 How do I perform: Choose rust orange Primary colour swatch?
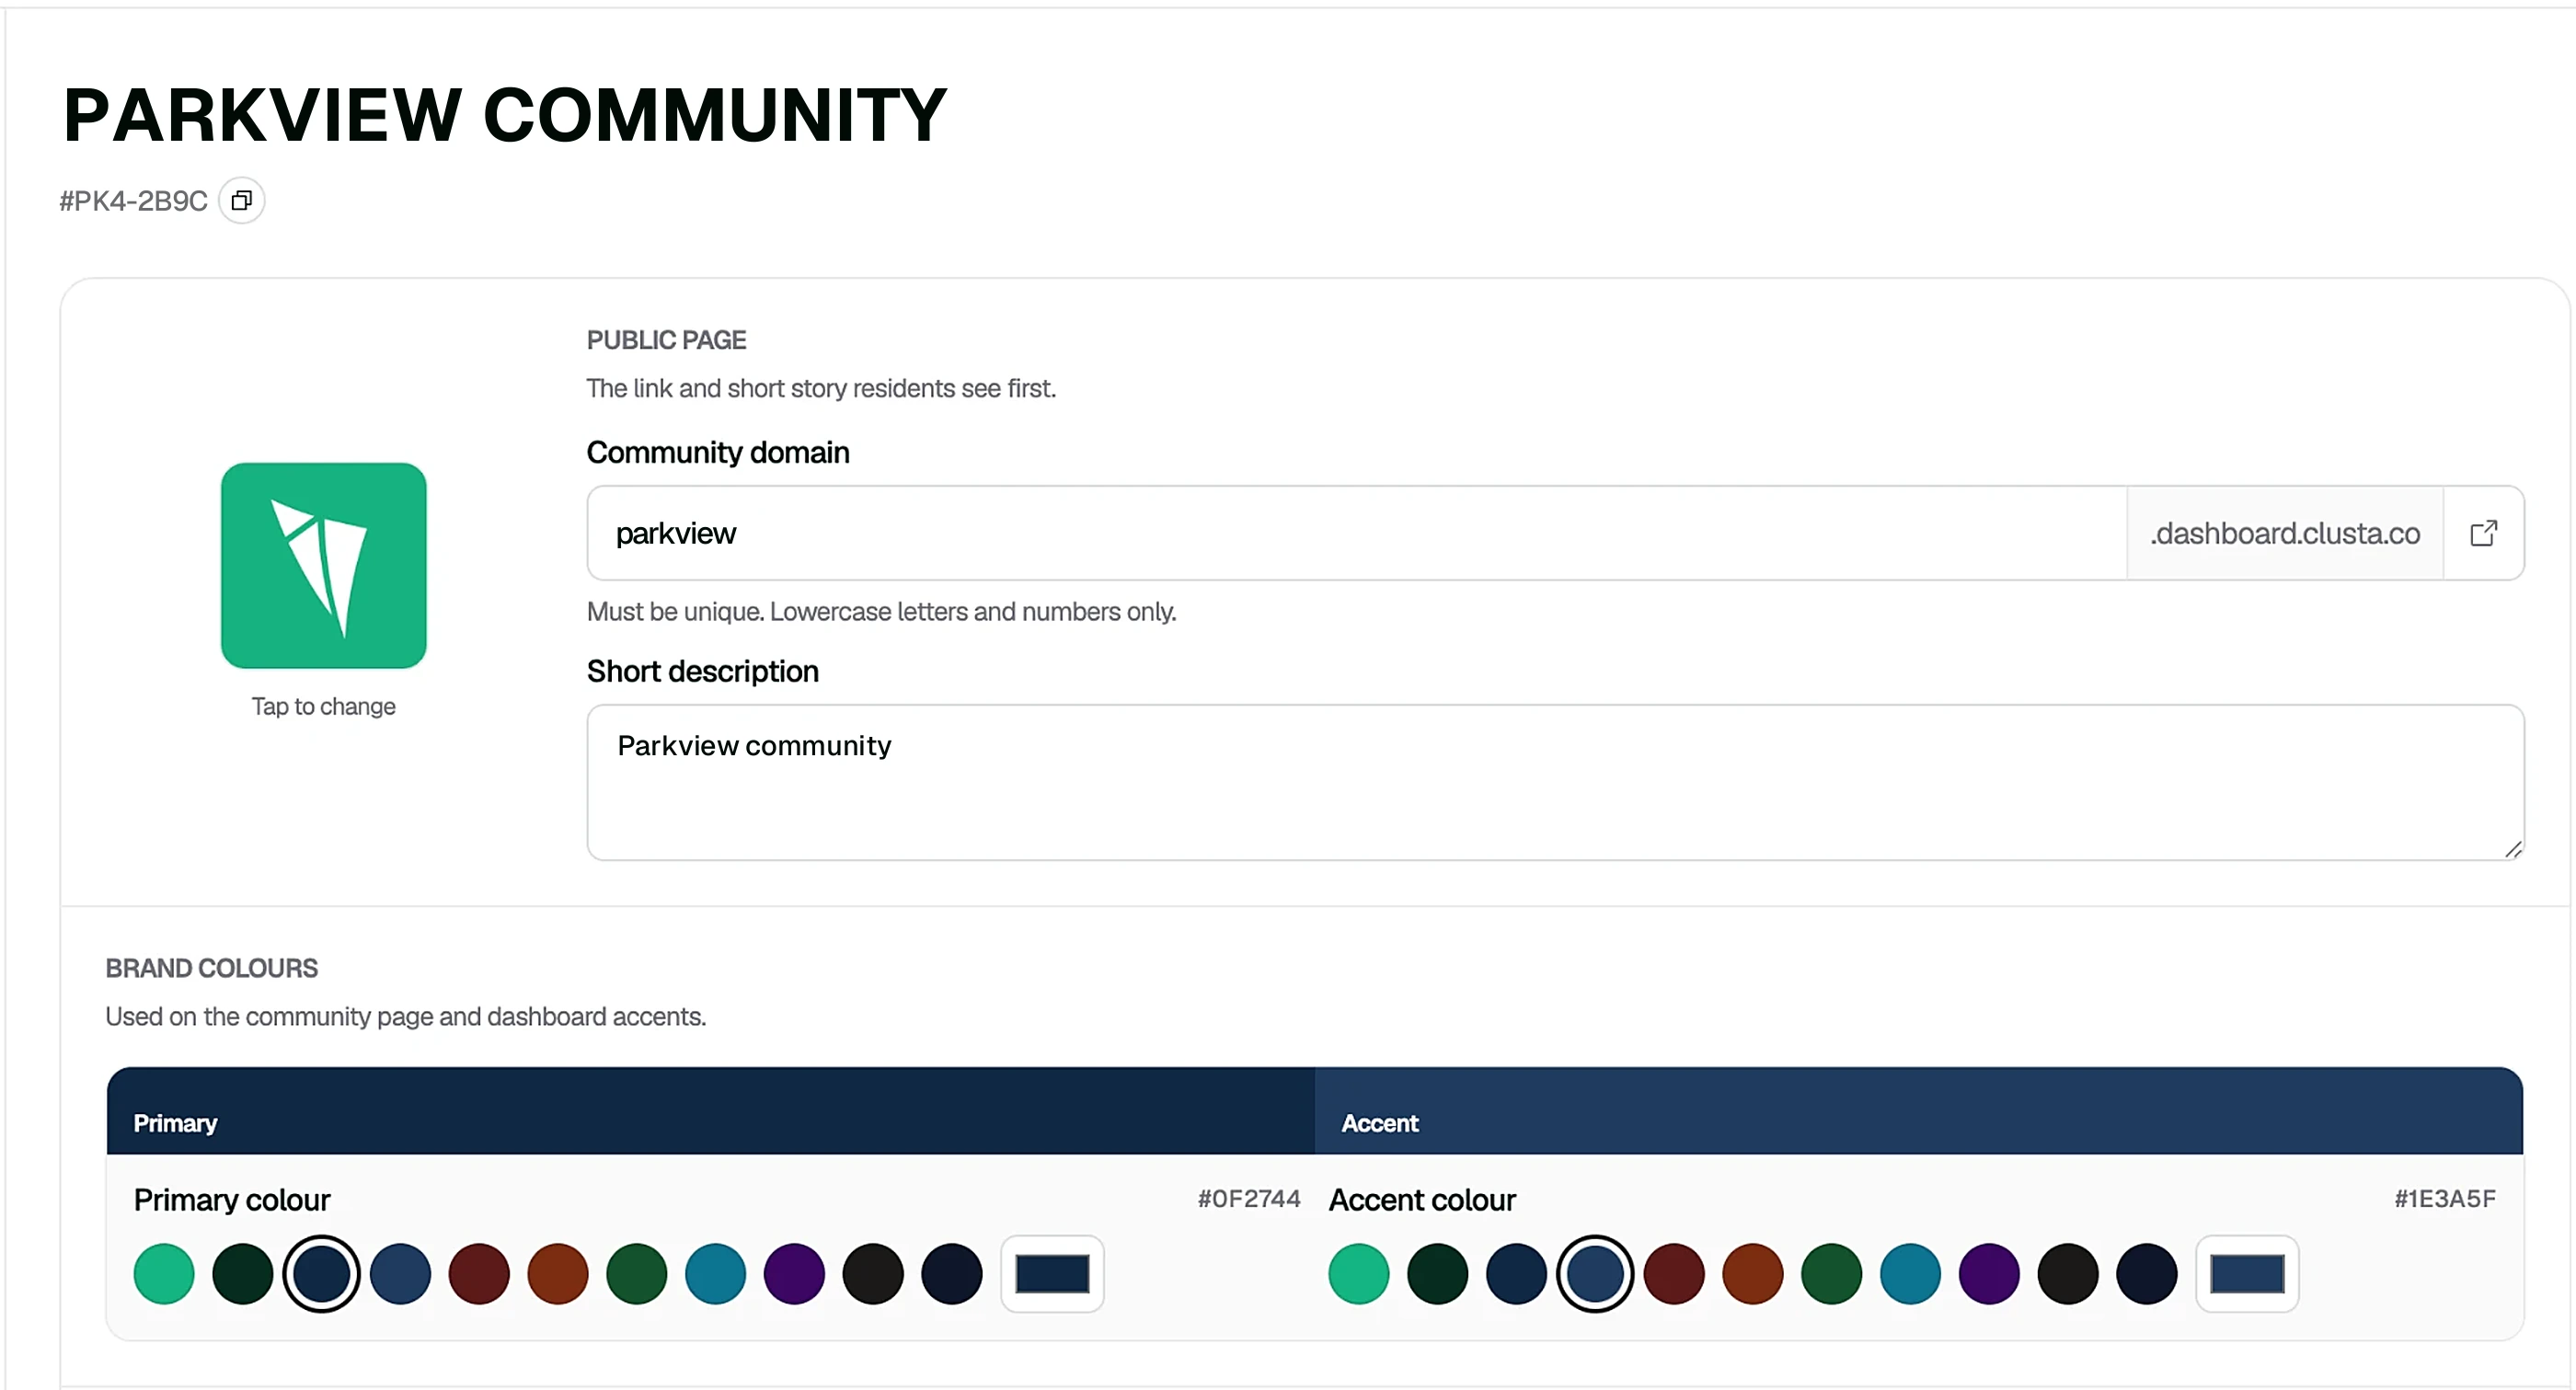tap(558, 1273)
